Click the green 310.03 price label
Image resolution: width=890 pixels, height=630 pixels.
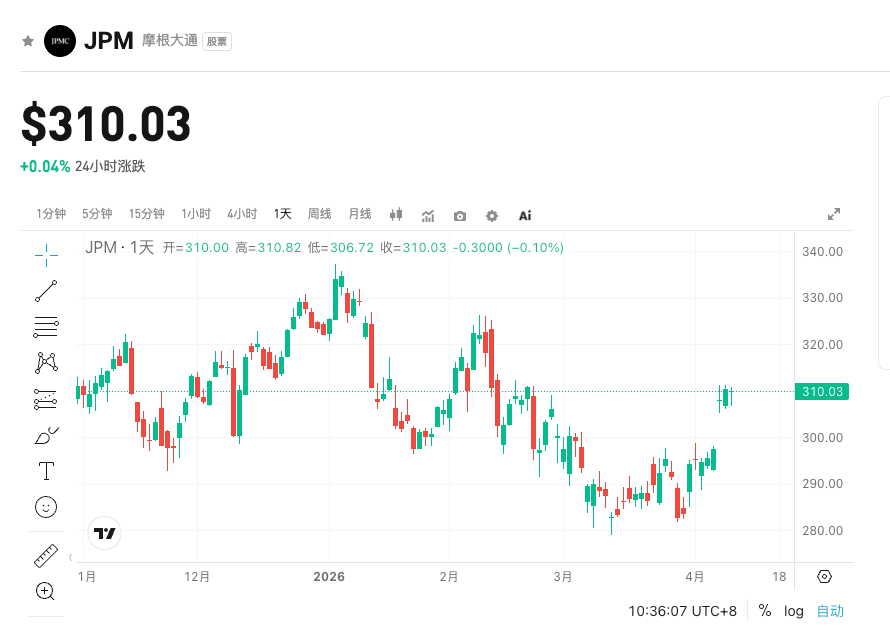(x=822, y=392)
